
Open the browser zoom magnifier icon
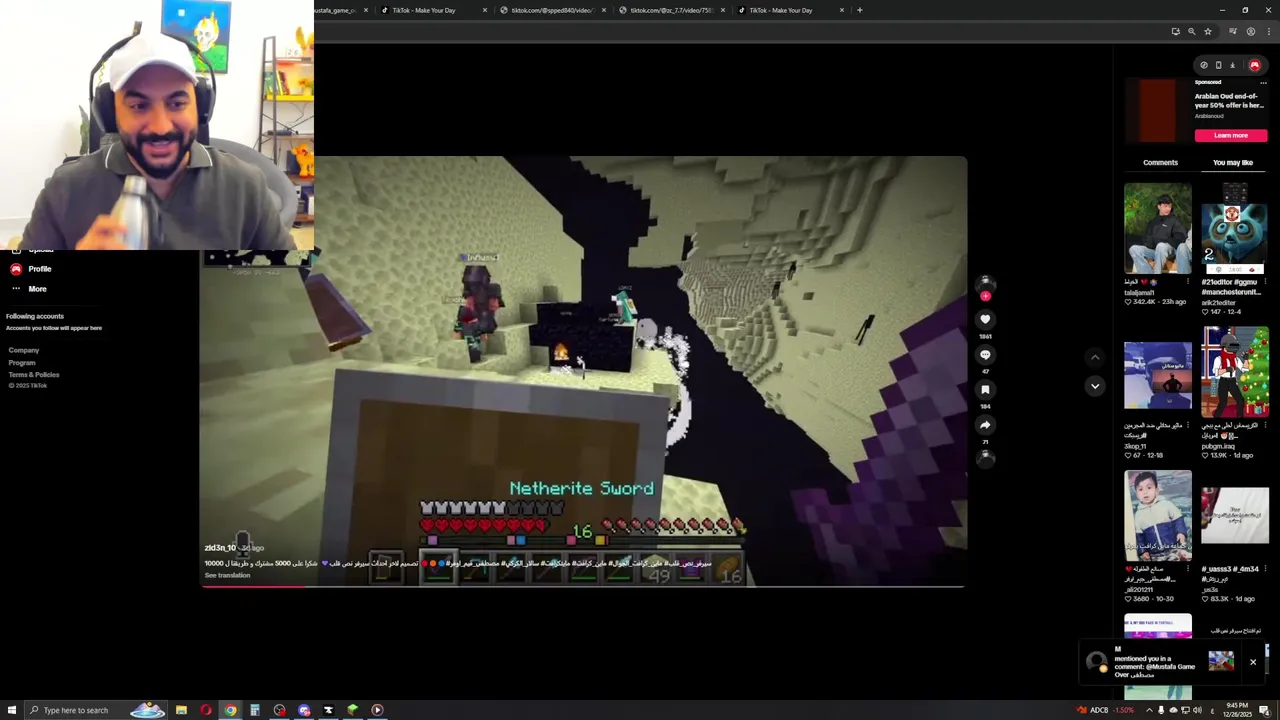click(1191, 31)
